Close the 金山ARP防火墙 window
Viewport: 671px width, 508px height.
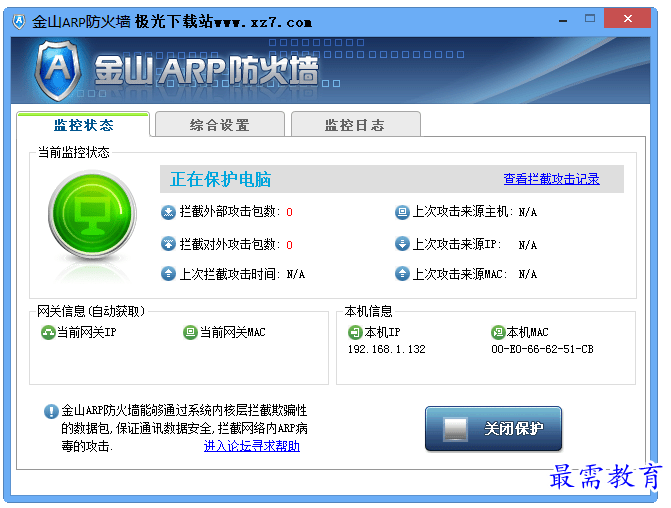[627, 18]
